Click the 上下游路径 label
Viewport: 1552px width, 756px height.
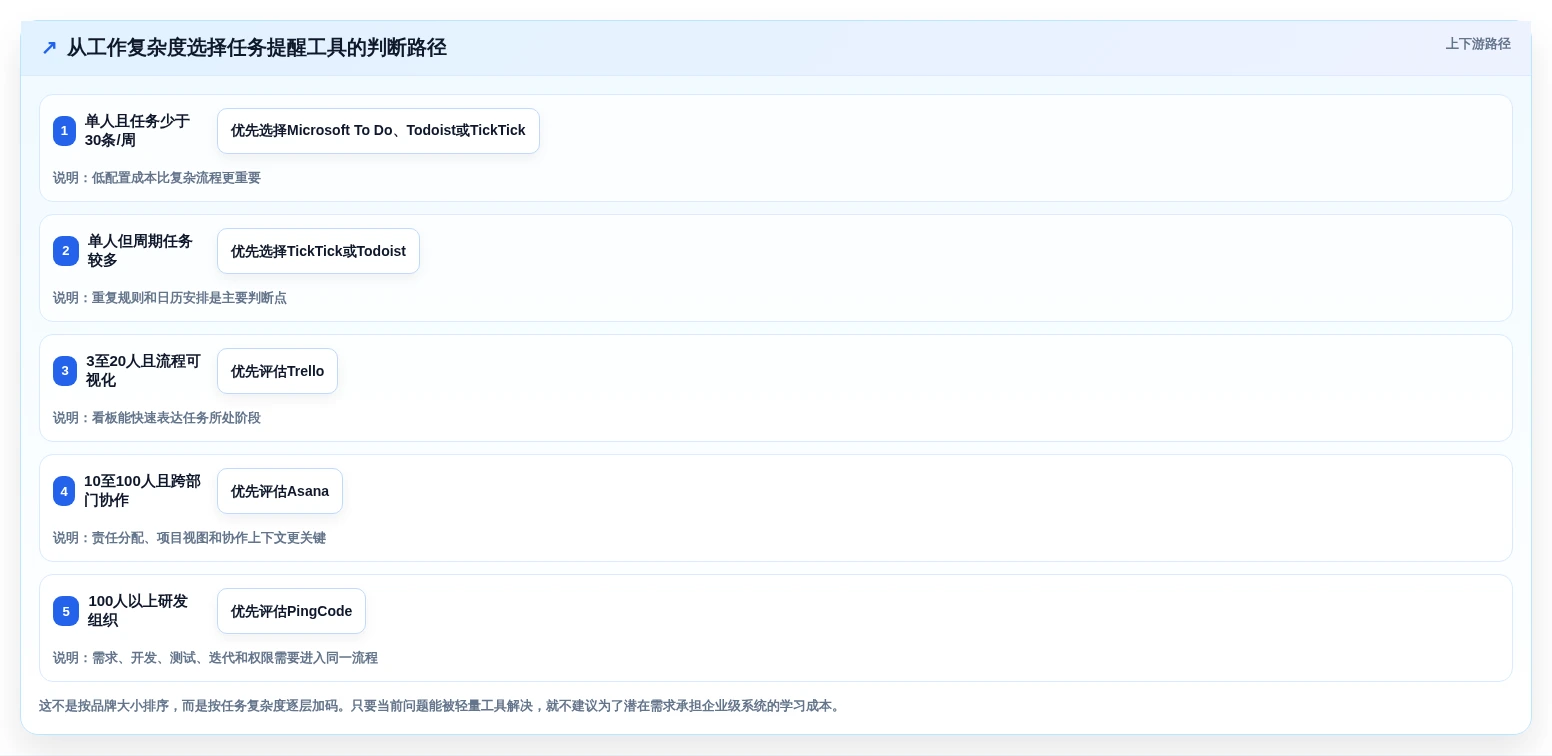[x=1478, y=44]
